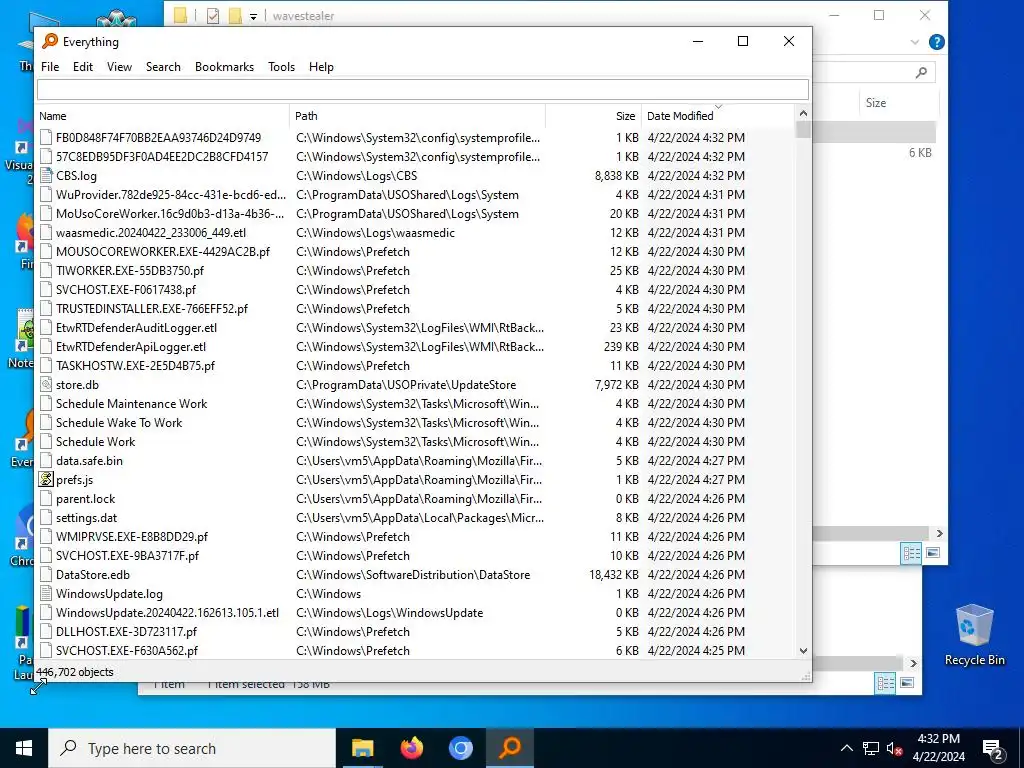Select Schedule Maintenance Work entry
Viewport: 1024px width, 768px height.
(x=131, y=404)
